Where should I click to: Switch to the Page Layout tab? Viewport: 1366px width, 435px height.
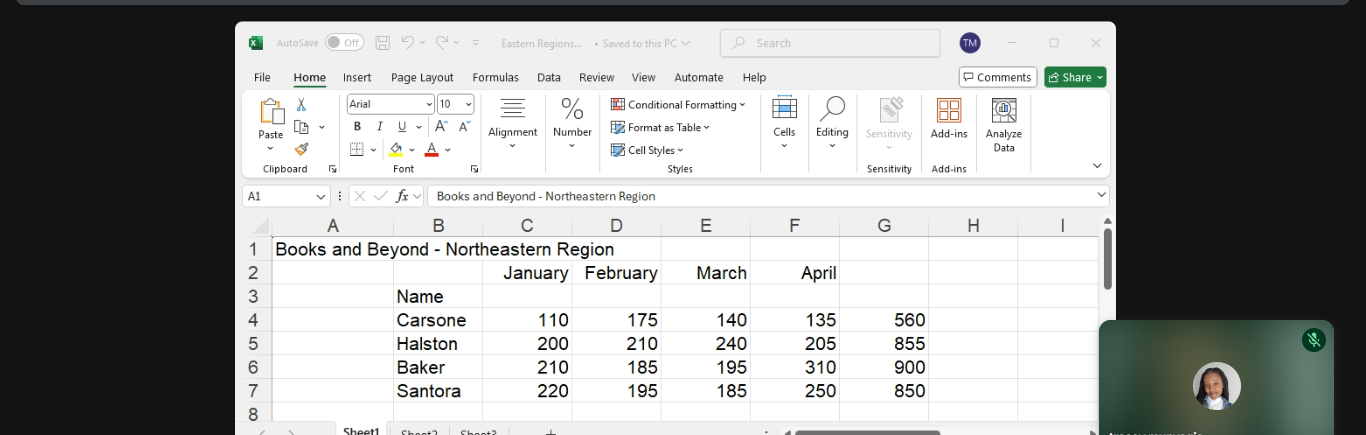coord(422,77)
